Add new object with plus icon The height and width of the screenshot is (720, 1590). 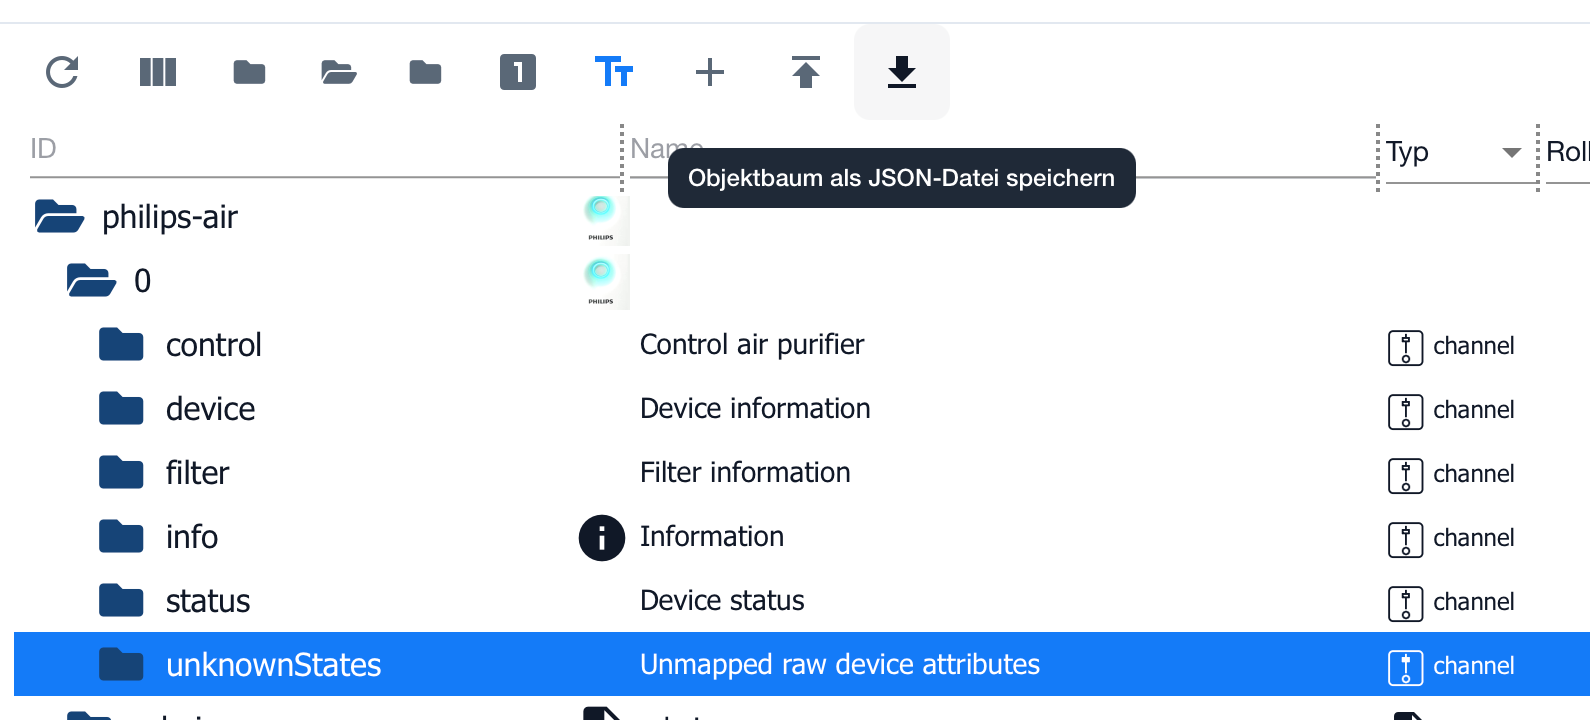(x=710, y=72)
